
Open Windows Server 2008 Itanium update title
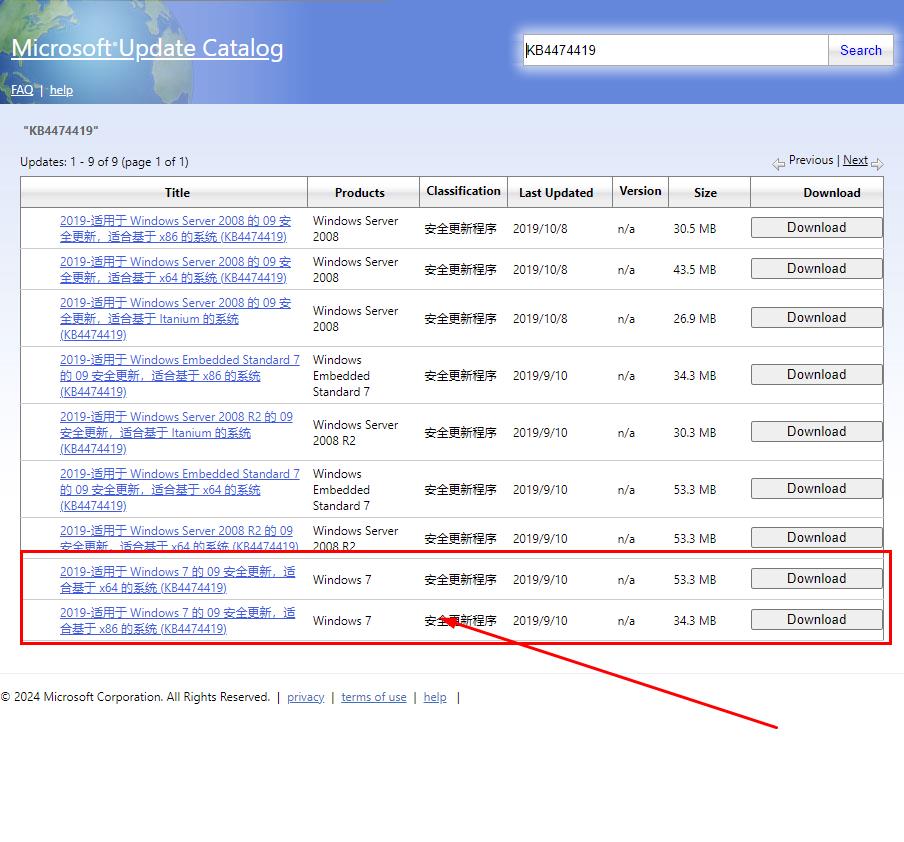coord(175,318)
